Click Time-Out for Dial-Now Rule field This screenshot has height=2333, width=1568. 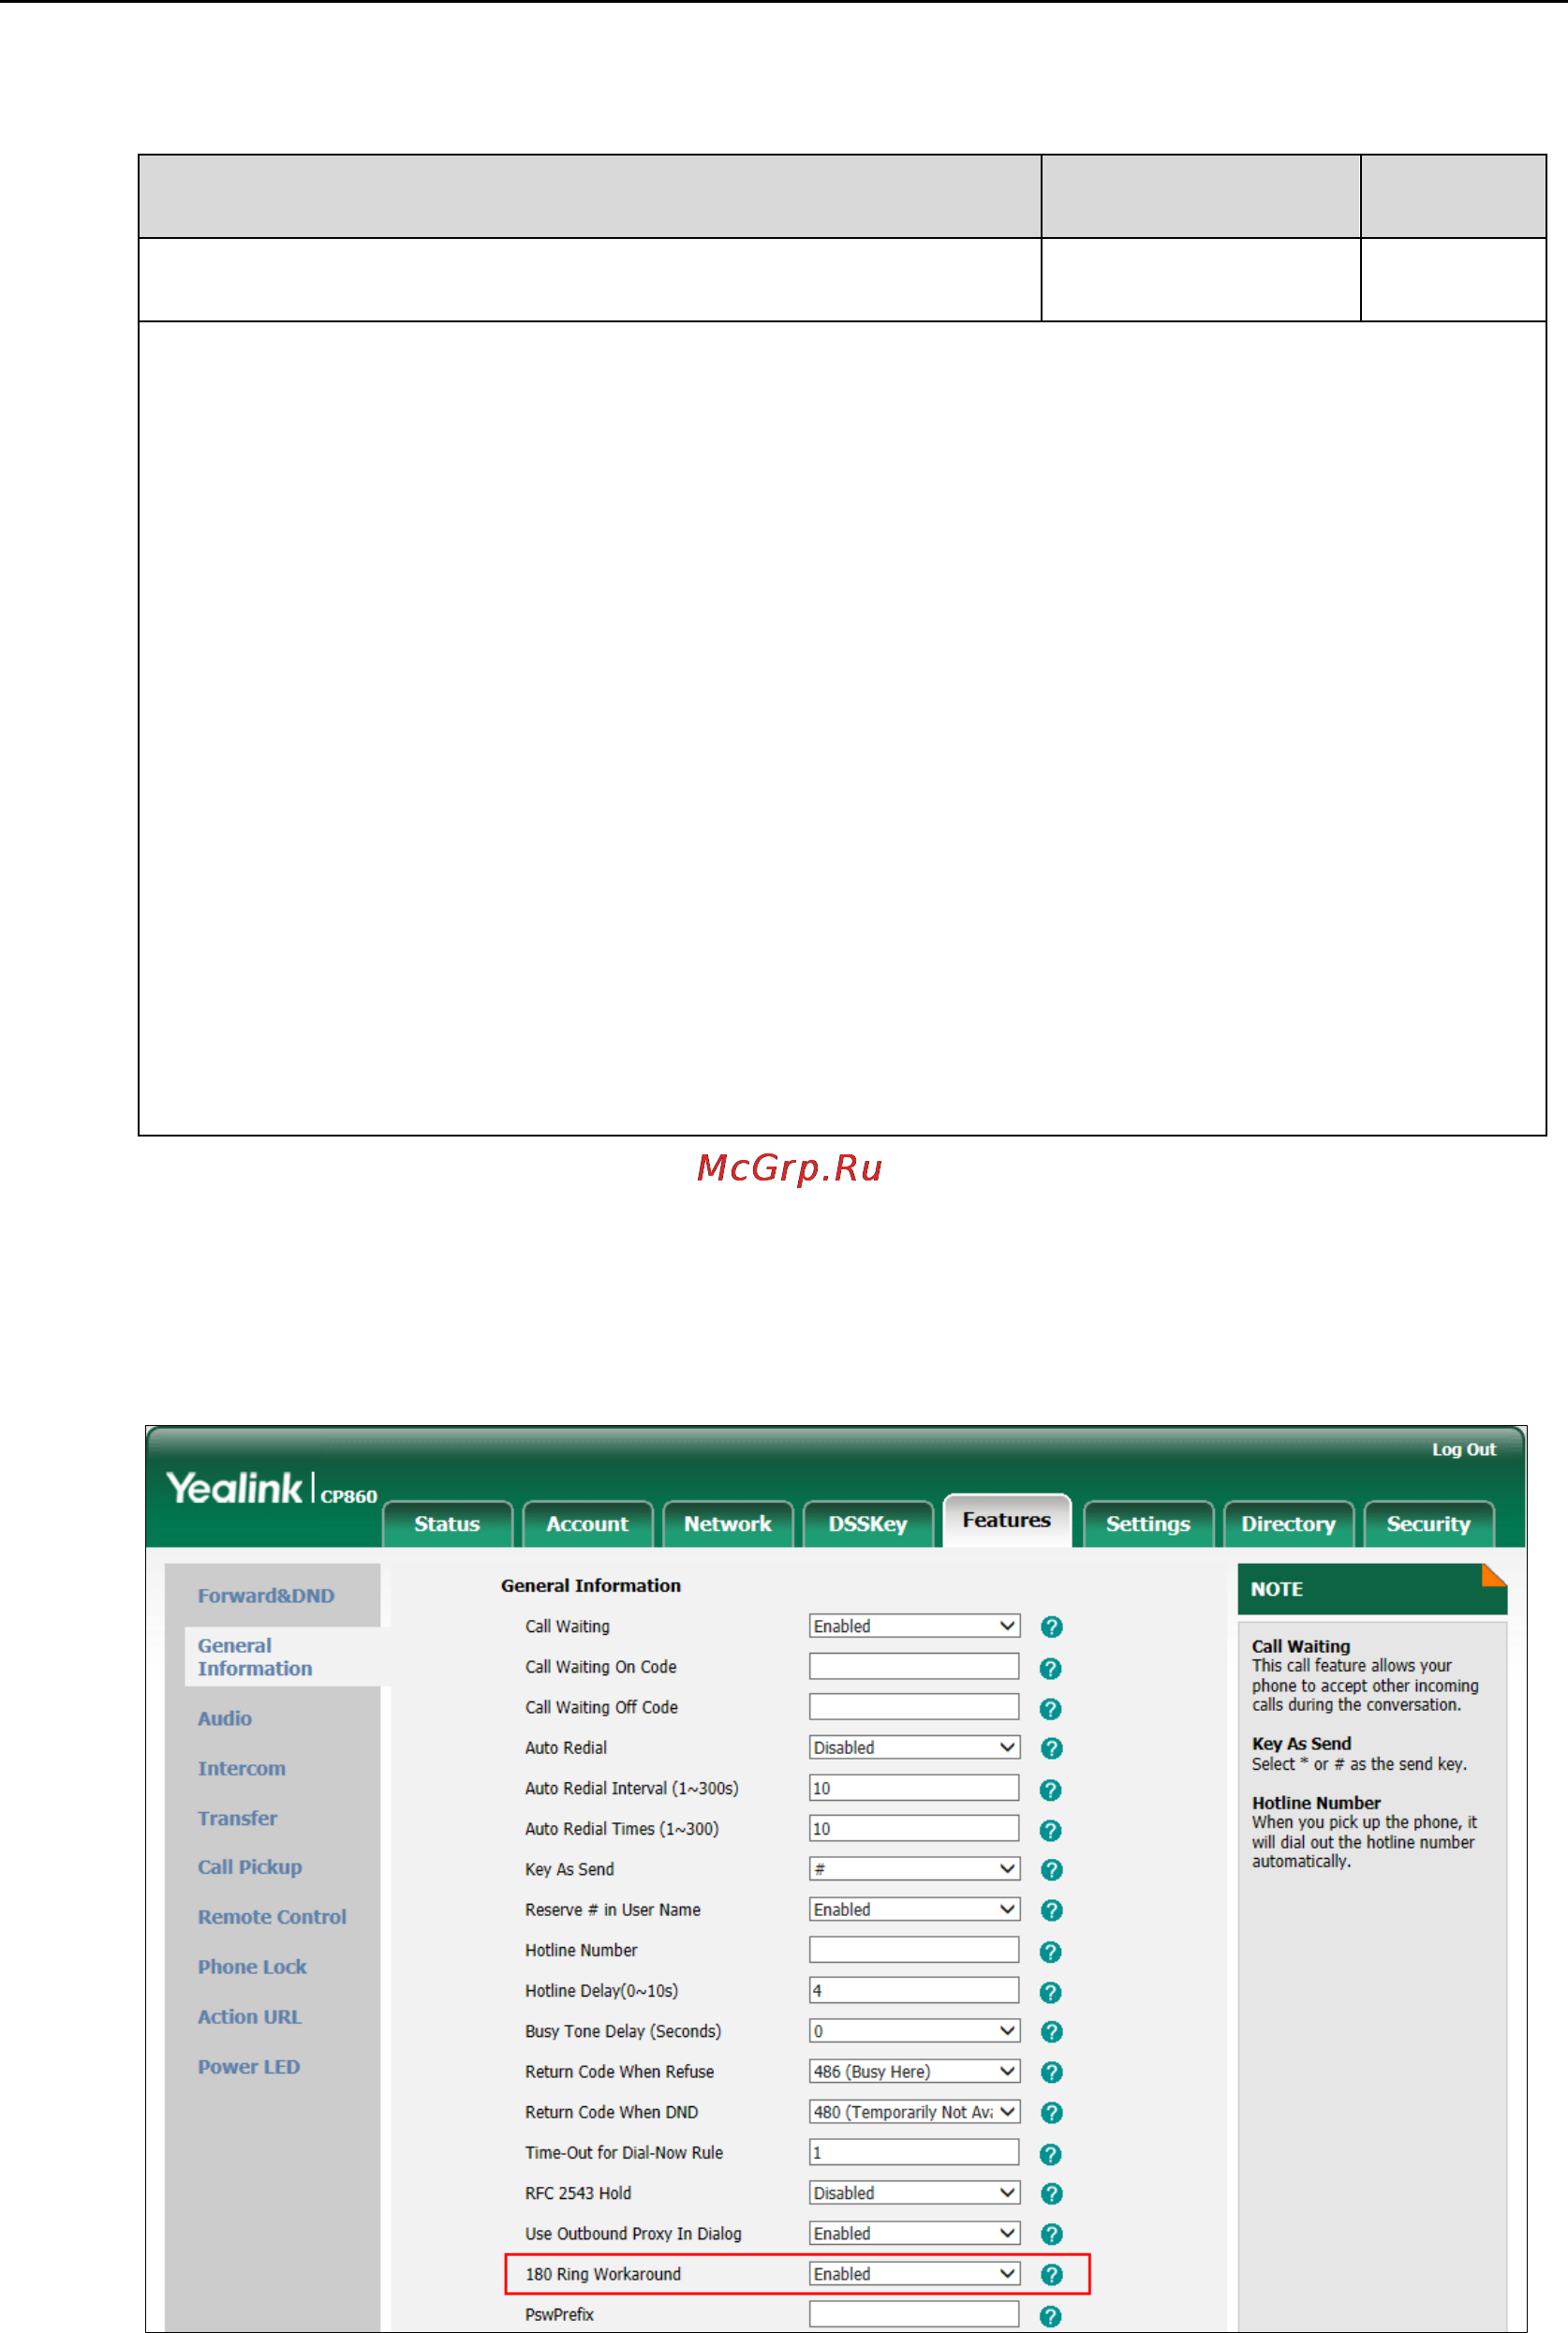click(x=914, y=2153)
